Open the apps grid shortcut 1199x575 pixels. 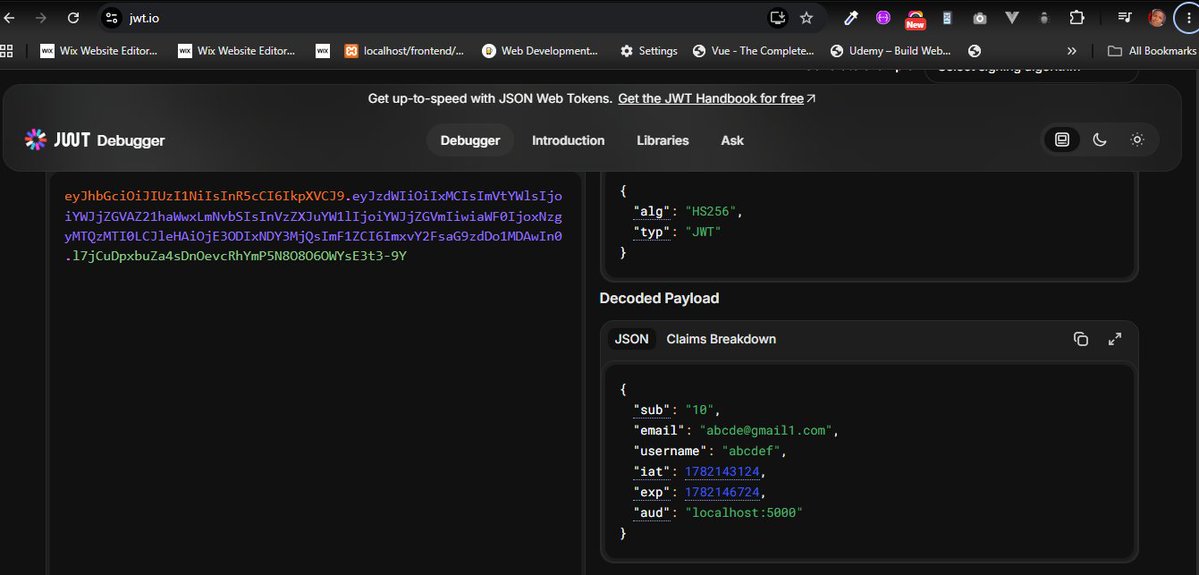pyautogui.click(x=7, y=50)
